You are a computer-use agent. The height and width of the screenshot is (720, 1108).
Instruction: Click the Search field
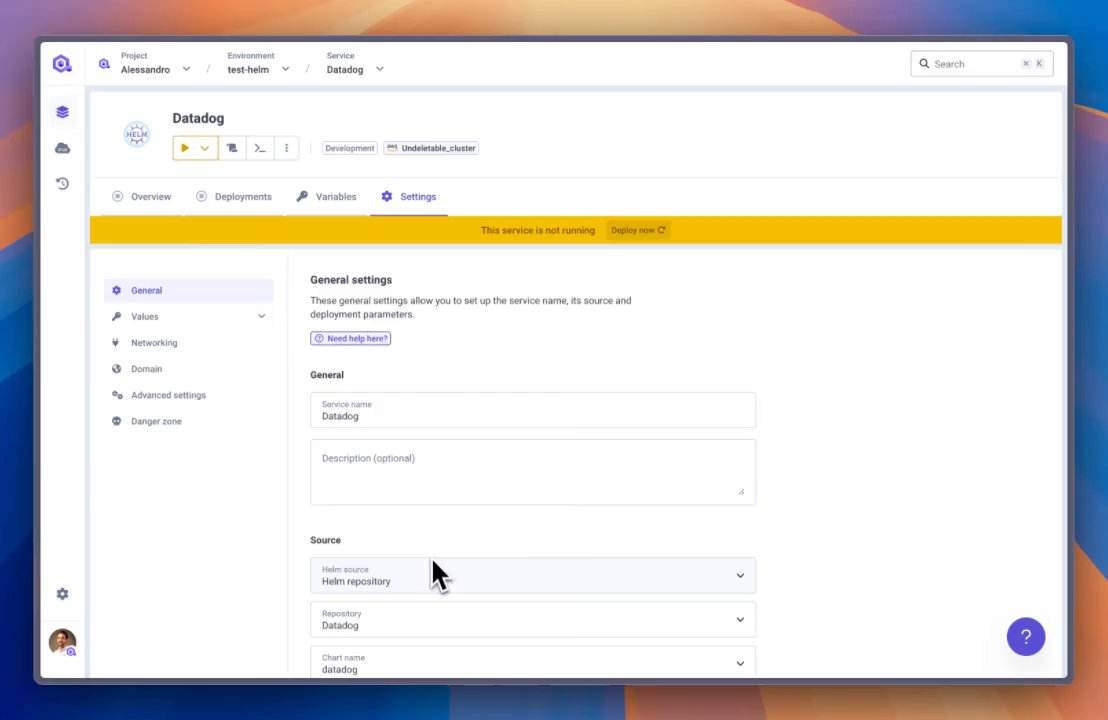(982, 64)
